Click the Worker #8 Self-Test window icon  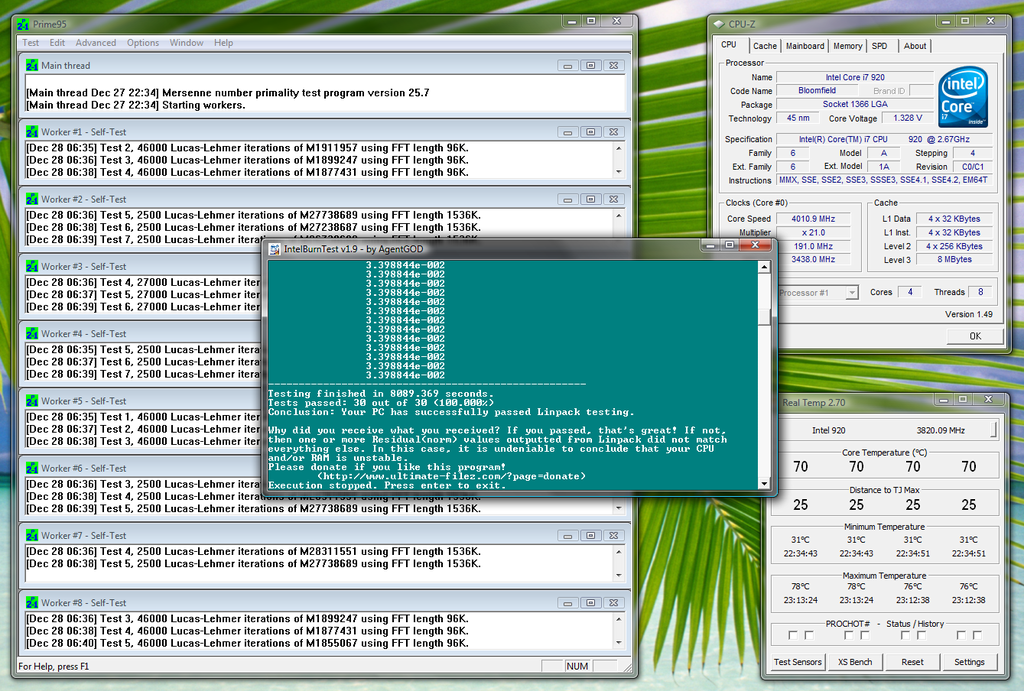(x=32, y=603)
